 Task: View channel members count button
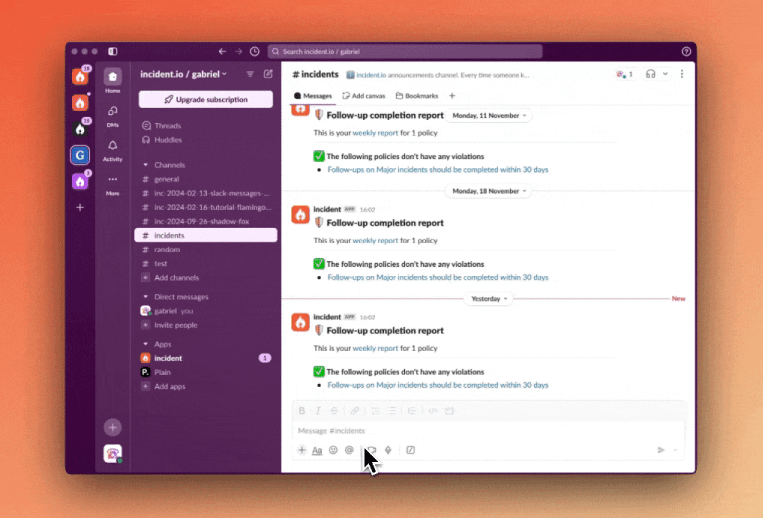point(625,74)
